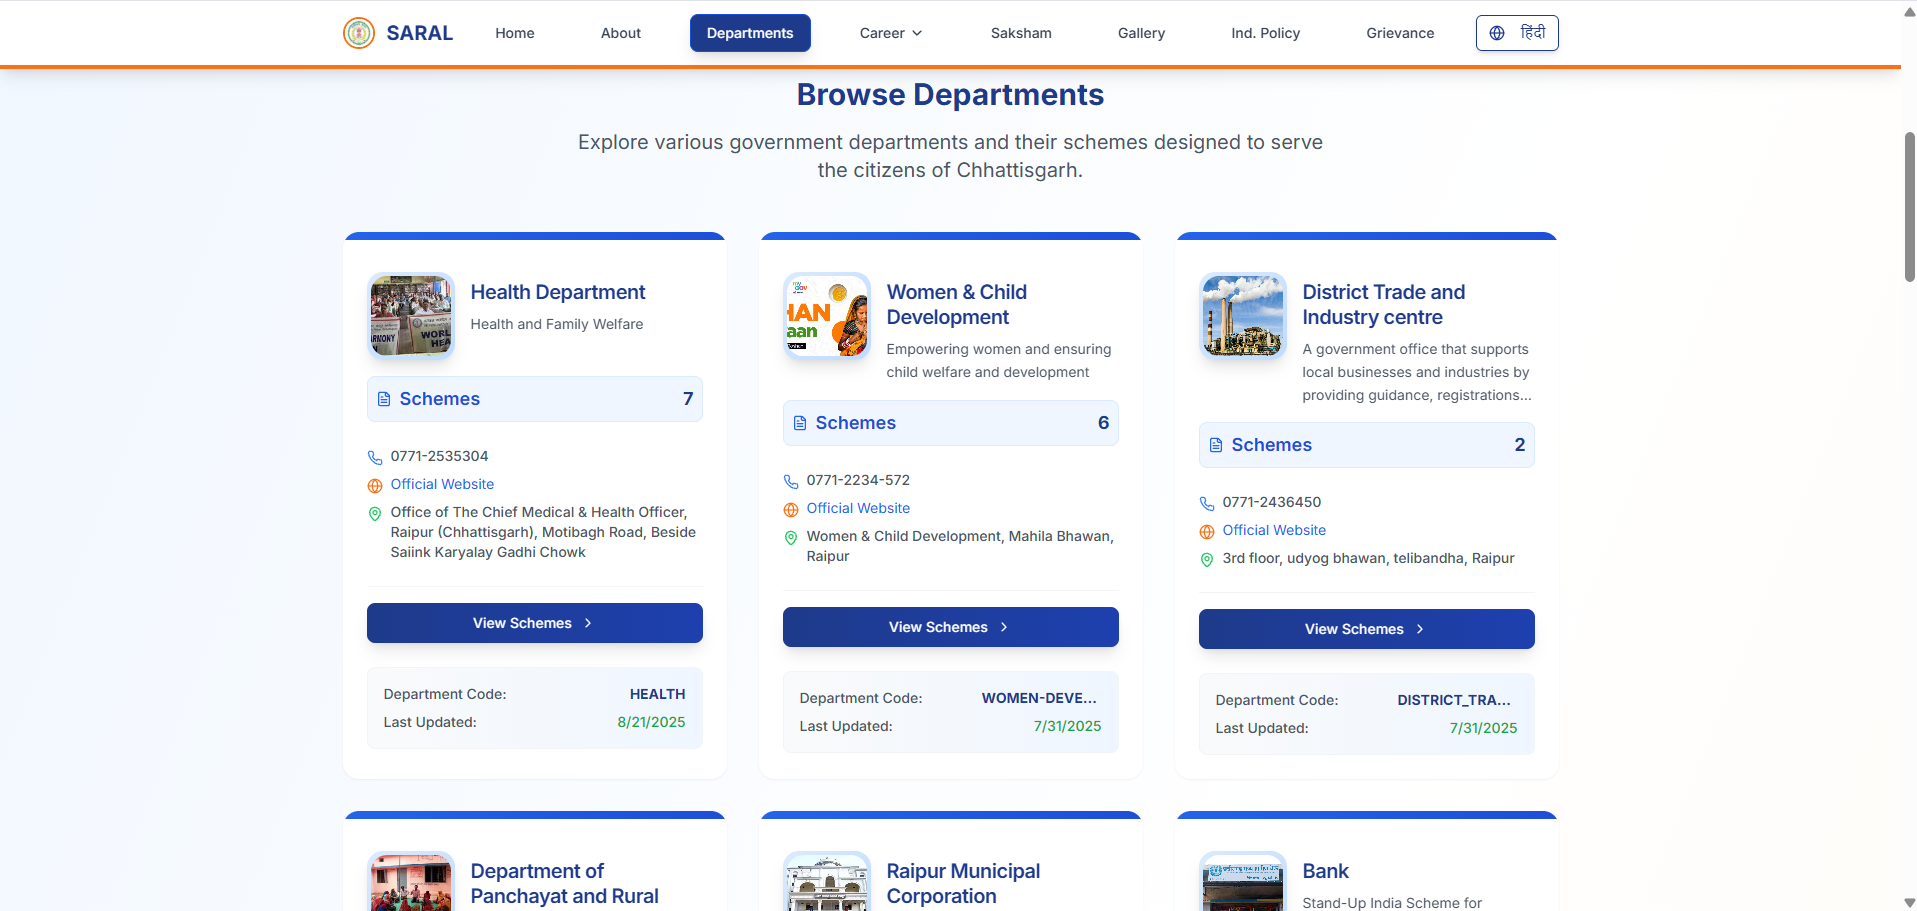Viewport: 1917px width, 911px height.
Task: Click the web globe icon in Women & Child card
Action: pos(791,509)
